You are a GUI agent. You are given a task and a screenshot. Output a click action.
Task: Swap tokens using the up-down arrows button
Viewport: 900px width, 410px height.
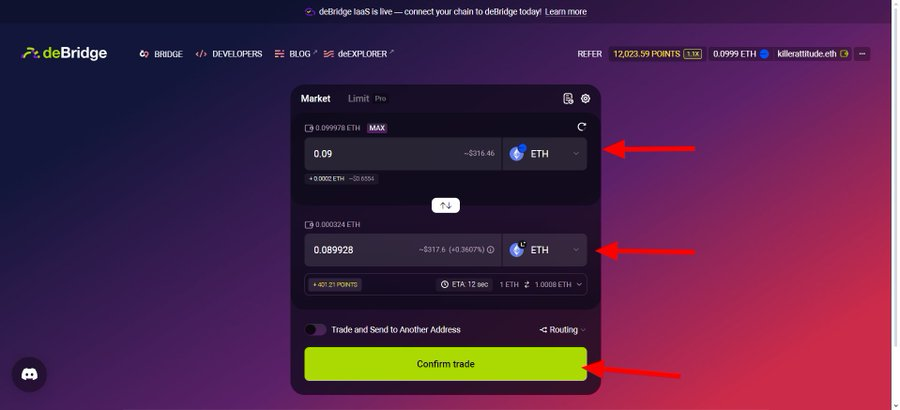pos(445,205)
